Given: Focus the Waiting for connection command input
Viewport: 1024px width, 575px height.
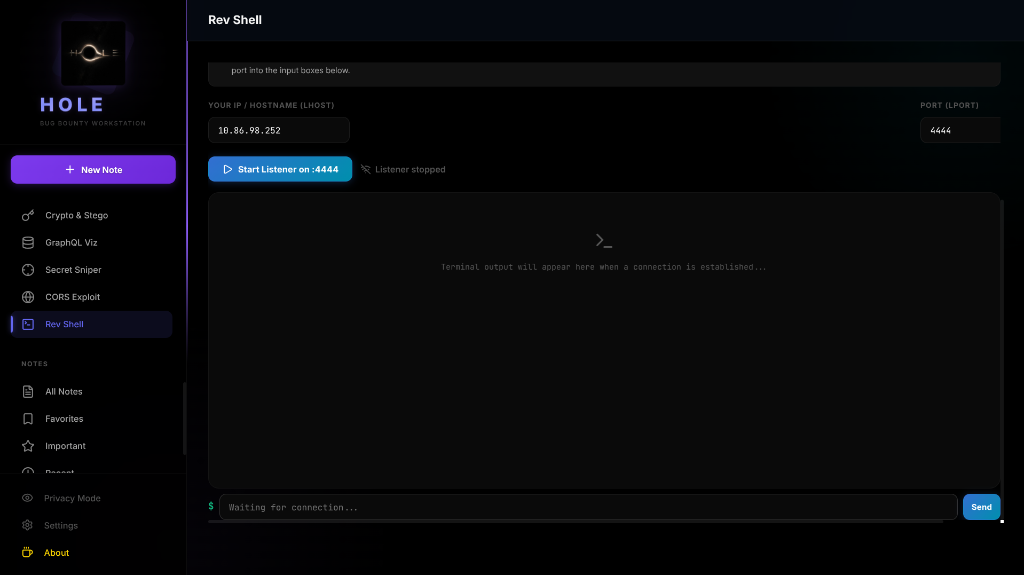Looking at the screenshot, I should click(x=588, y=507).
